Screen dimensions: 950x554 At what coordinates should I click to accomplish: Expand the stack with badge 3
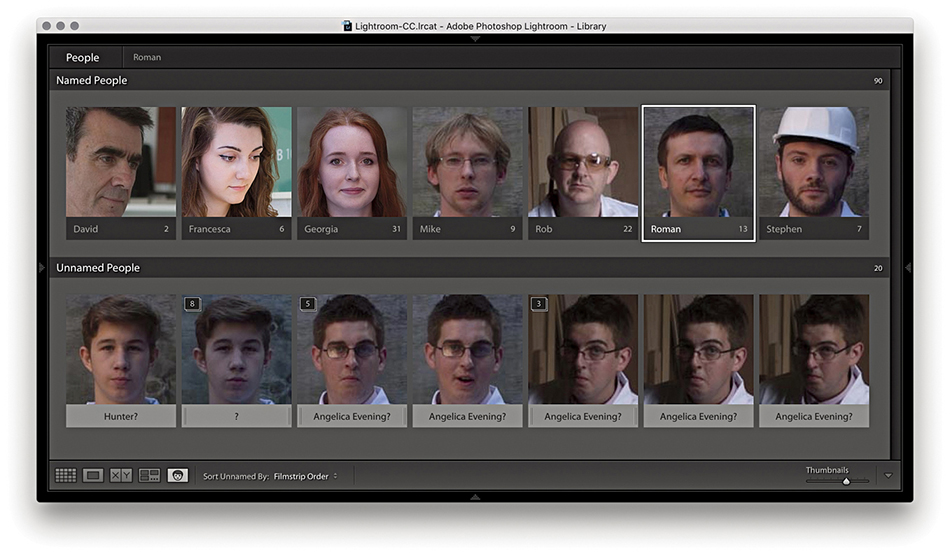click(539, 304)
